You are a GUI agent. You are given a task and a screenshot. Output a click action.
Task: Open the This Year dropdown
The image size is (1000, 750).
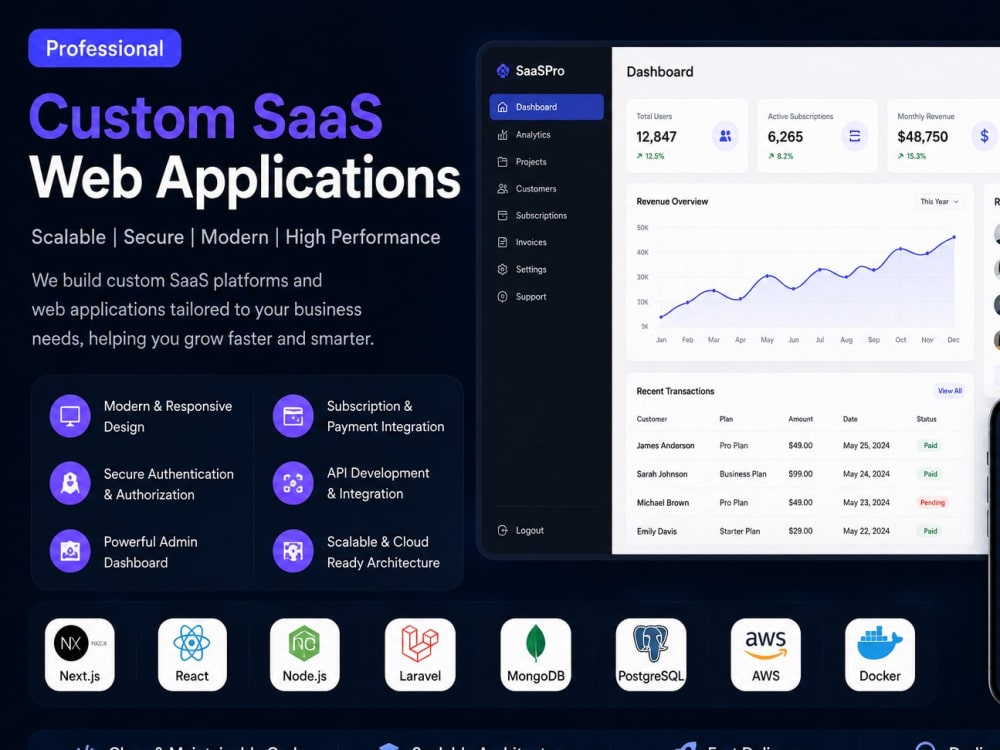tap(939, 202)
